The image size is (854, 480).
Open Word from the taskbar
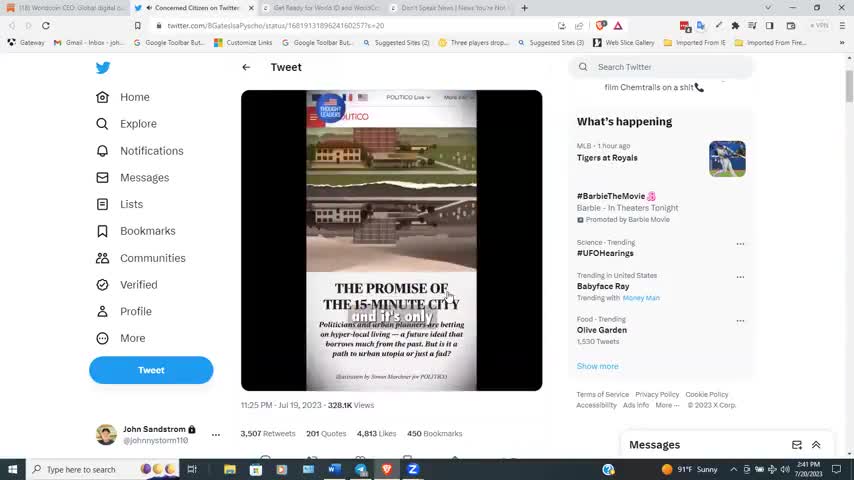click(334, 469)
